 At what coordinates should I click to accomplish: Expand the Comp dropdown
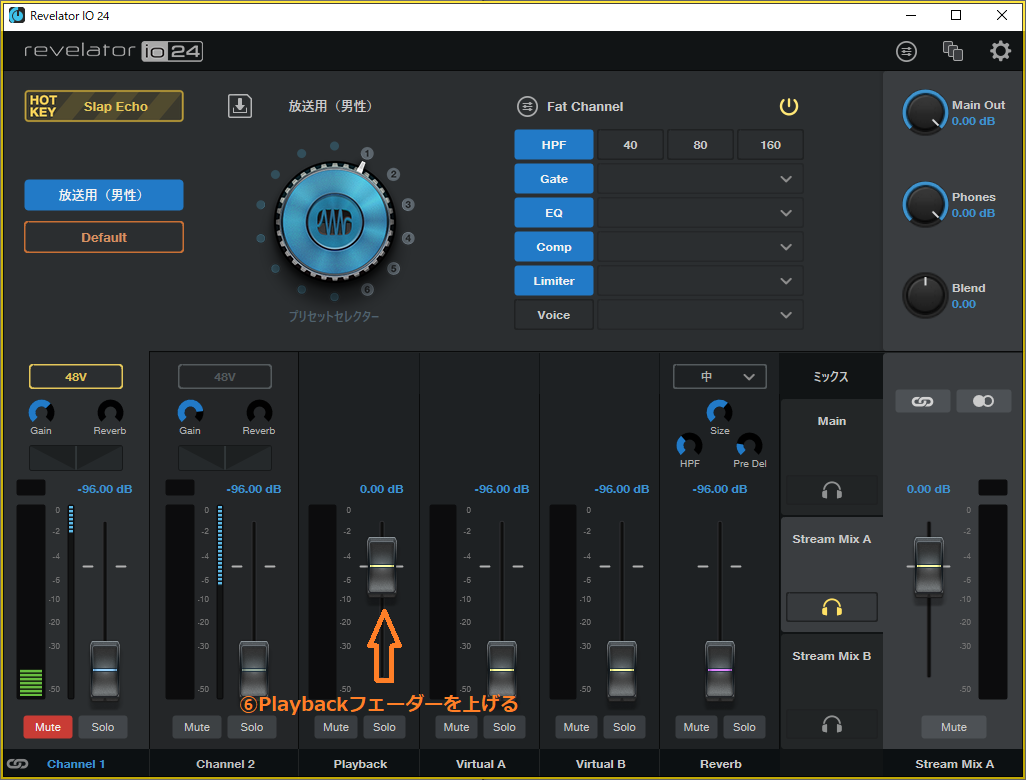pos(700,247)
